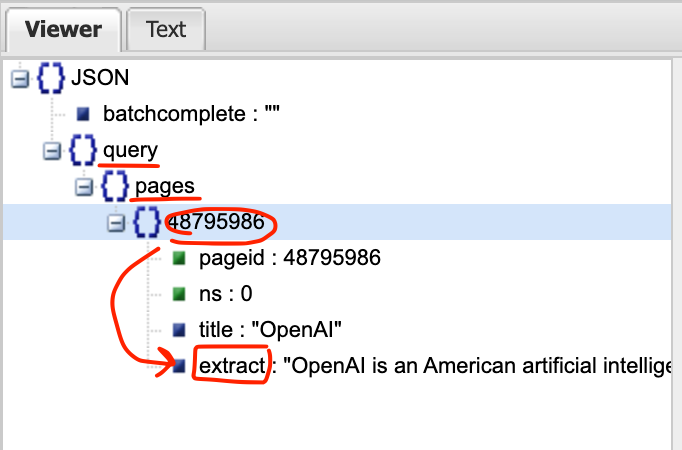Click the blue square icon beside extract

tap(179, 366)
